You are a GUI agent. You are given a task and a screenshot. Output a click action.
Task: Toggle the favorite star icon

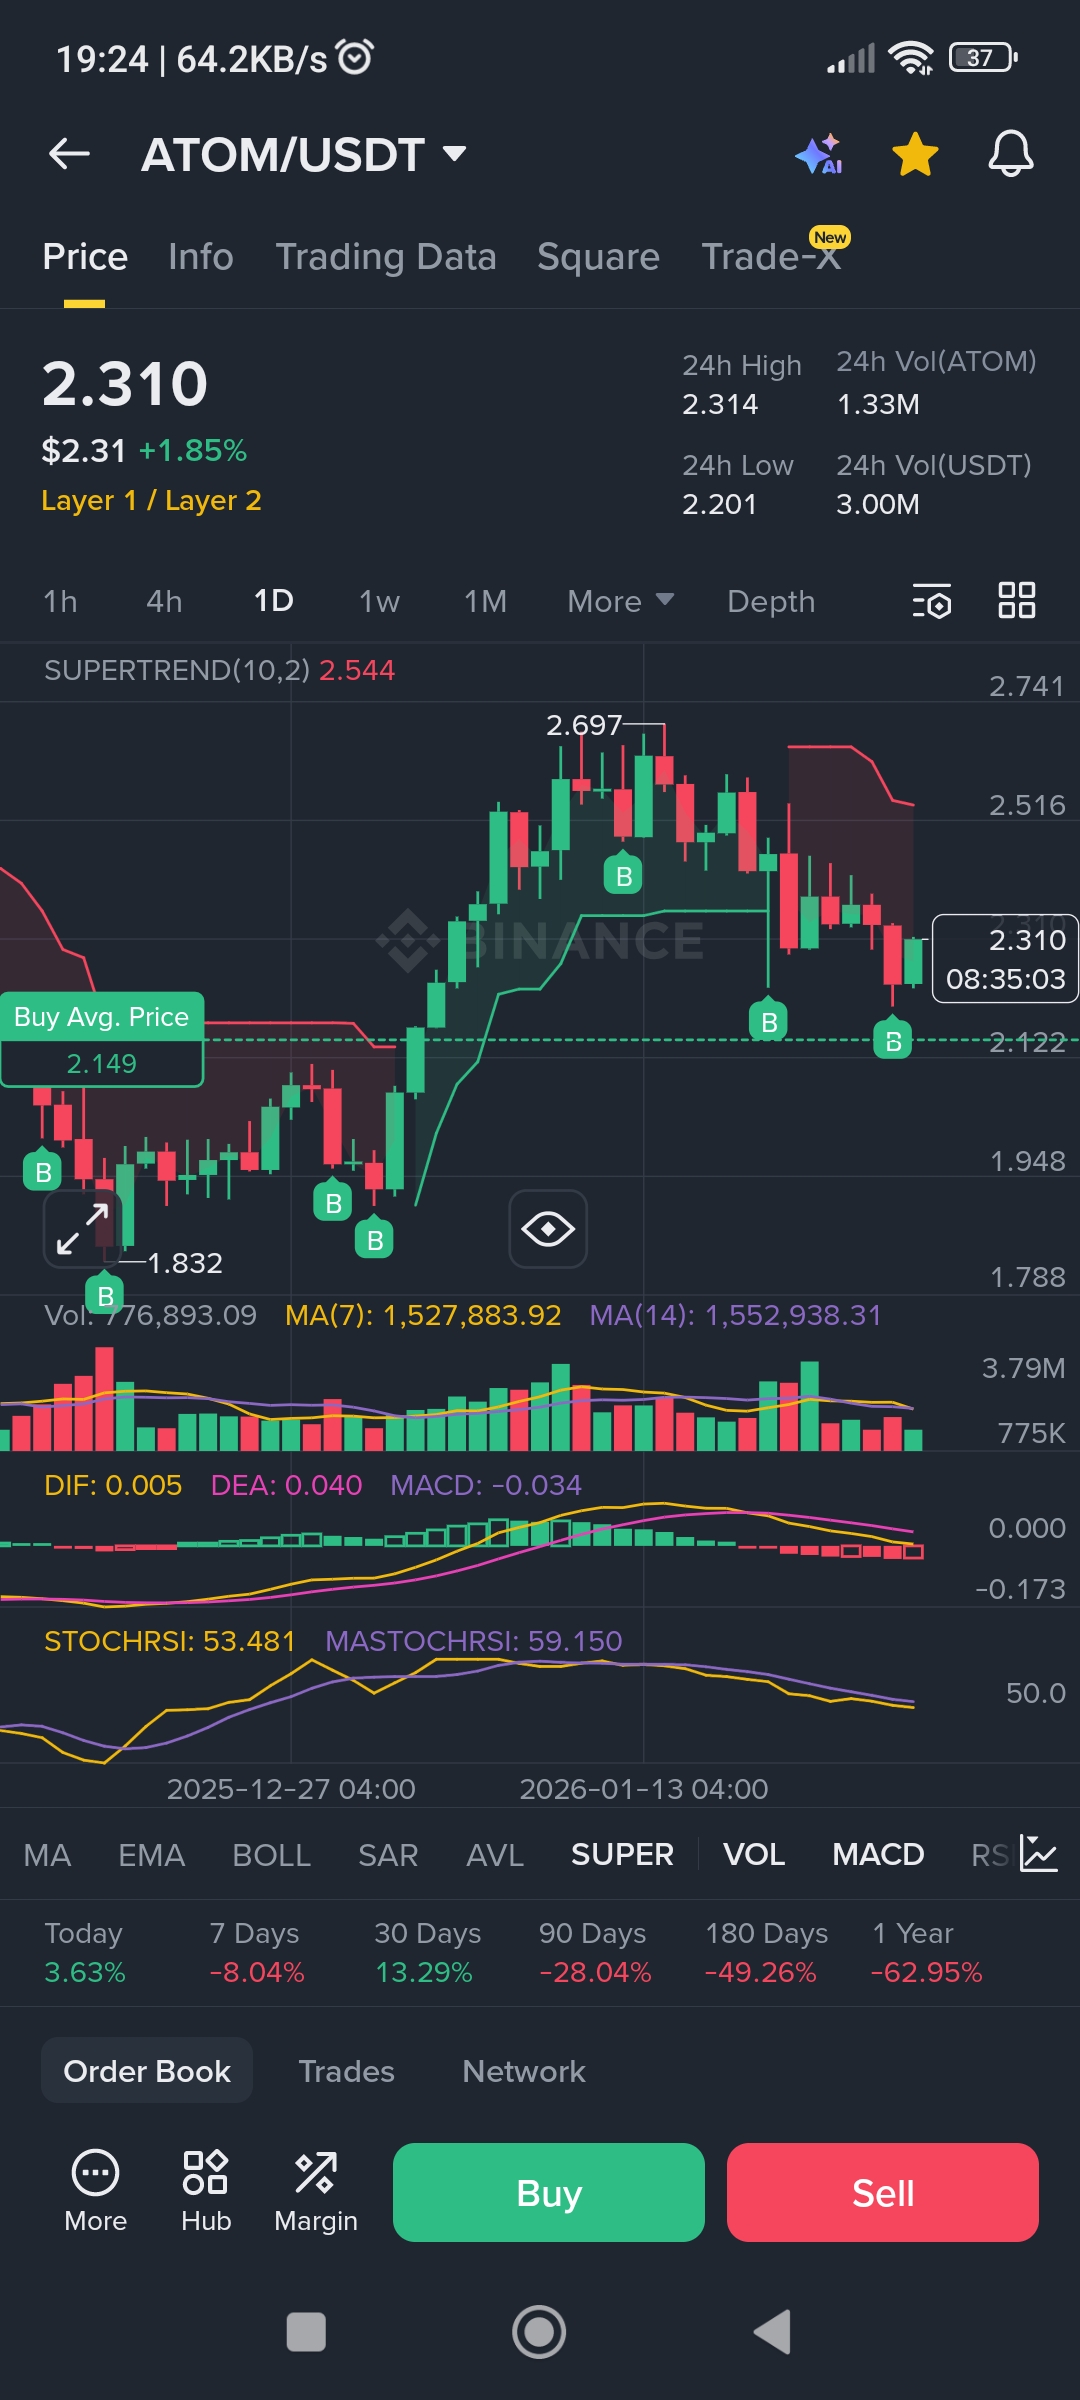pyautogui.click(x=915, y=155)
